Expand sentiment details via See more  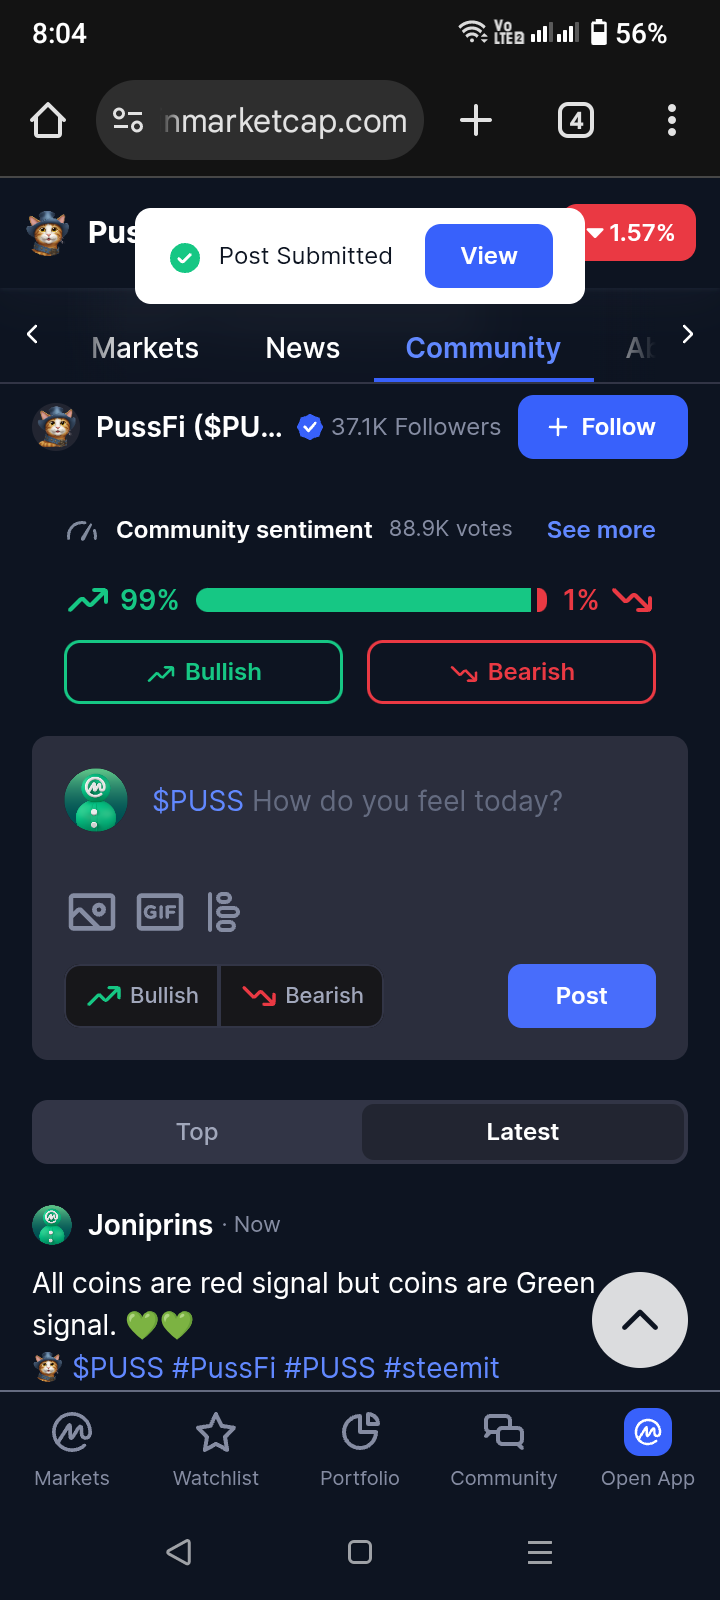point(601,530)
